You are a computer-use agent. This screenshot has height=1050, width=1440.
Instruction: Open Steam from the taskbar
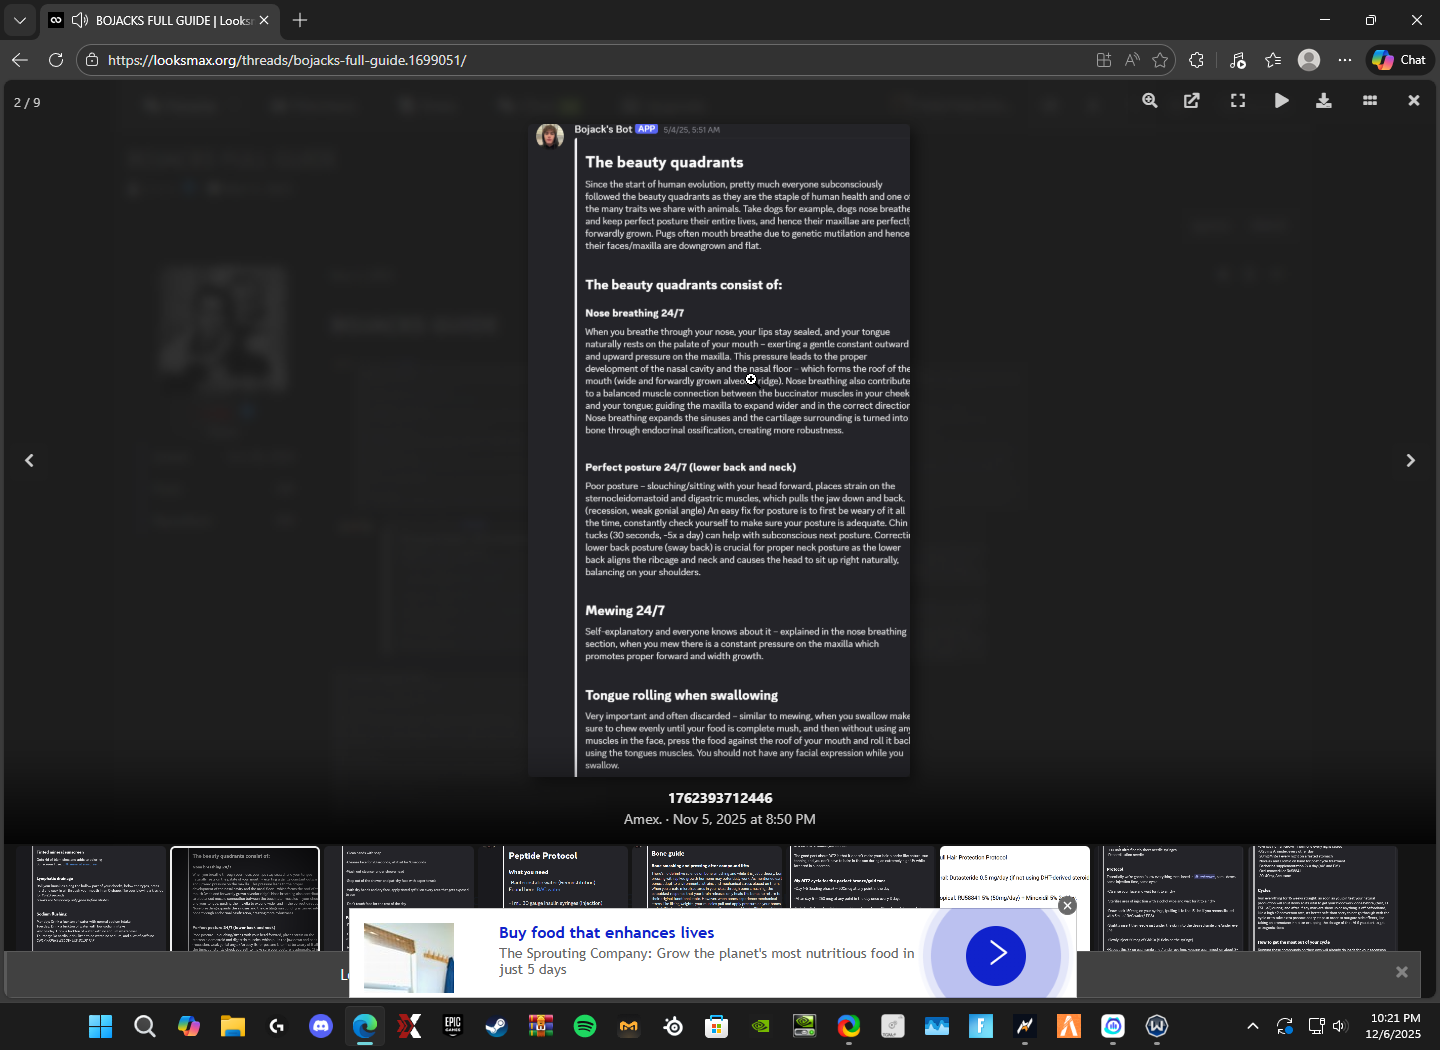497,1026
